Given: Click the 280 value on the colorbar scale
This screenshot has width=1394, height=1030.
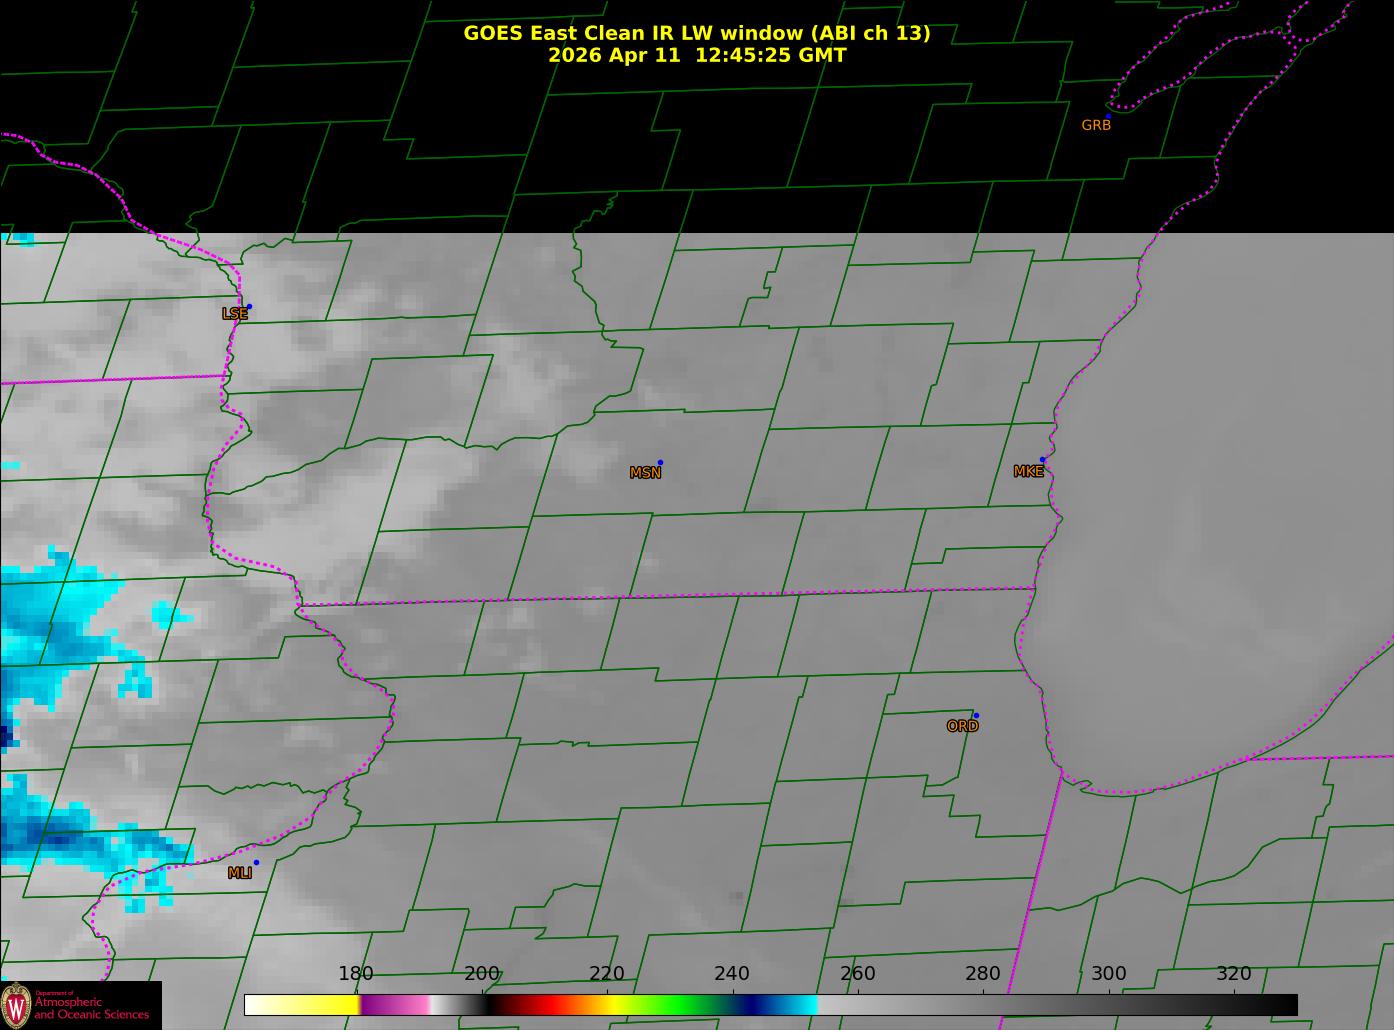Looking at the screenshot, I should pos(983,973).
